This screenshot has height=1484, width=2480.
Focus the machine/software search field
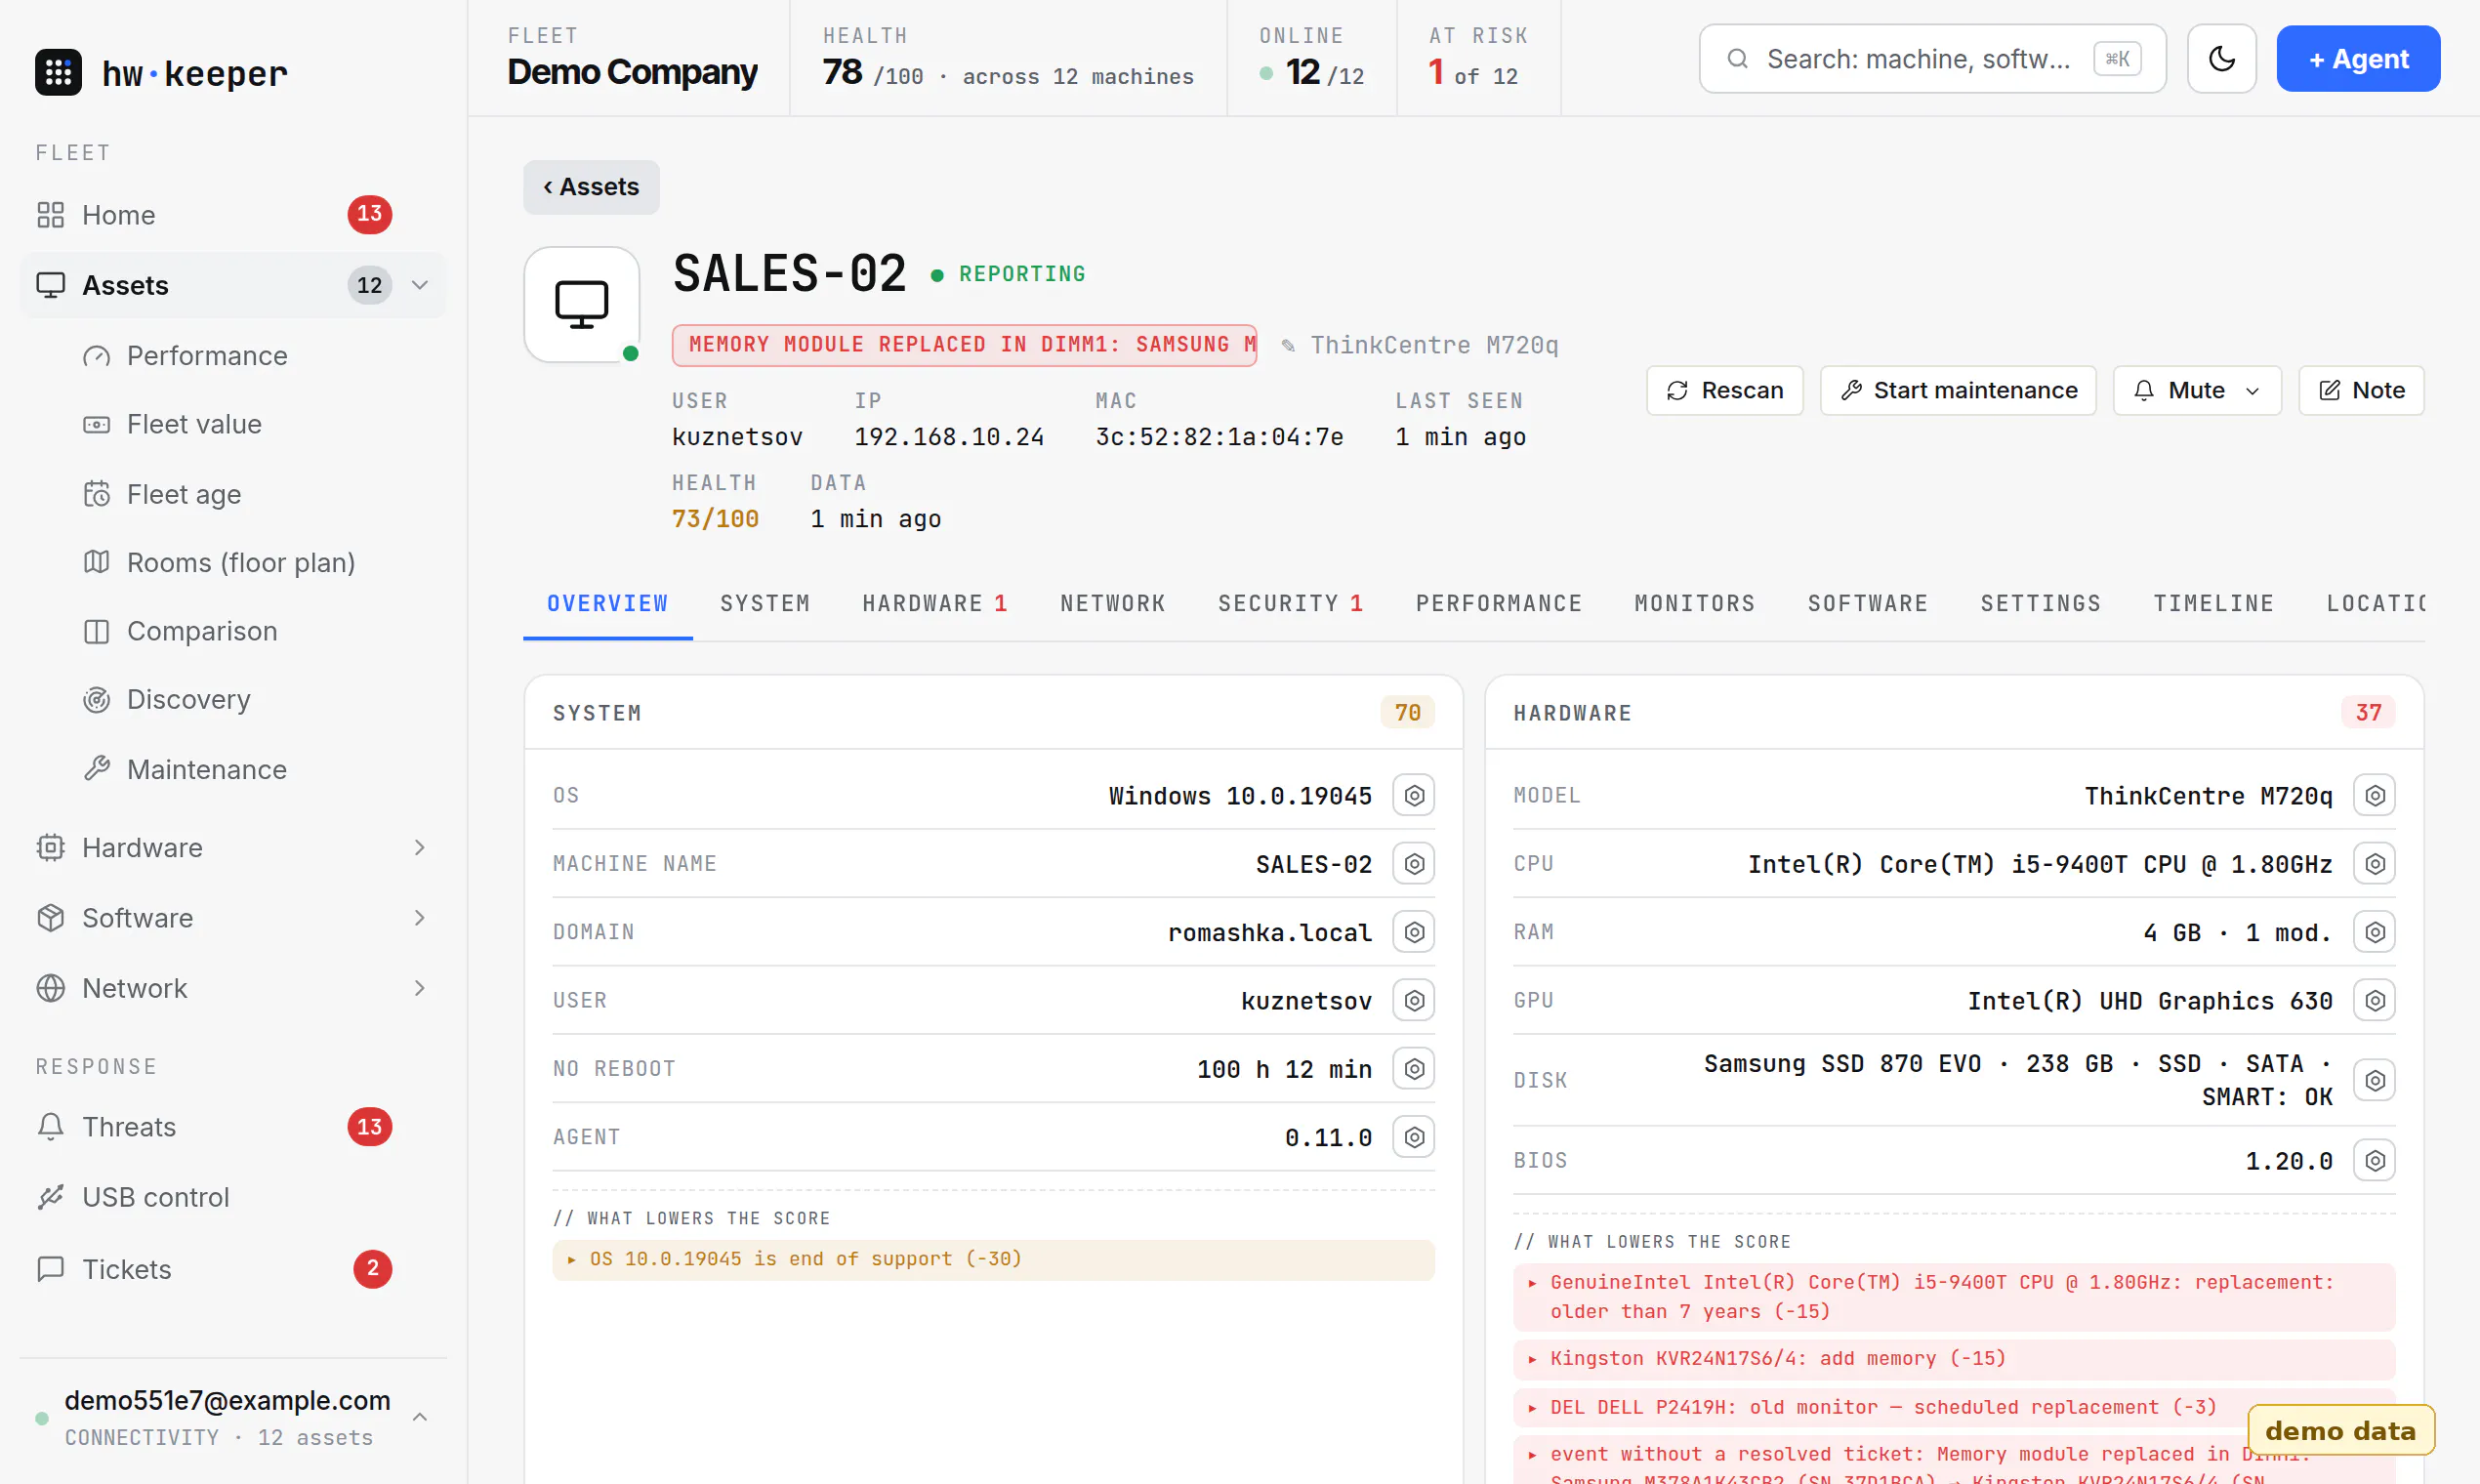[1932, 59]
